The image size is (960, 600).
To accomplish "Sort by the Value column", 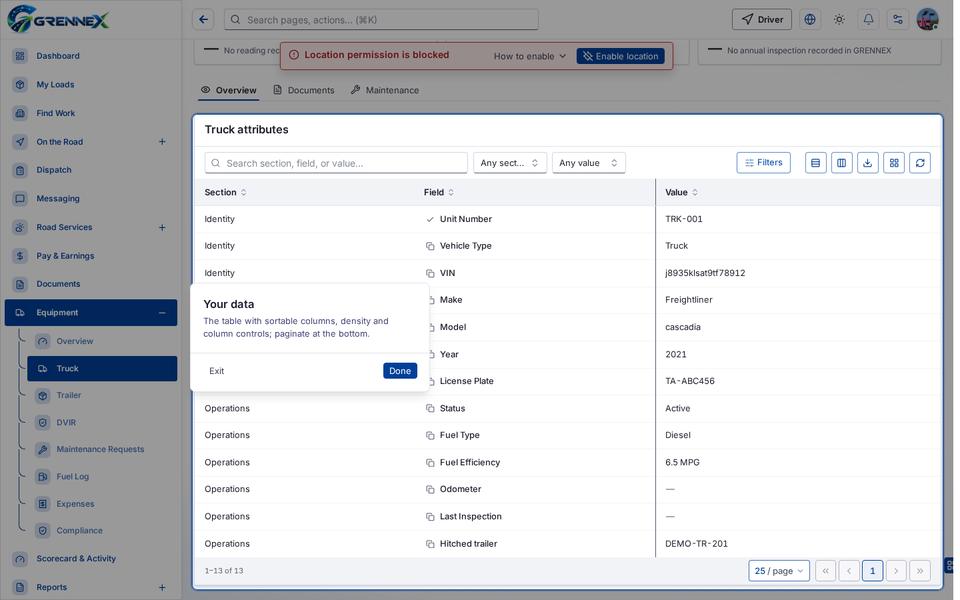I will coord(681,192).
